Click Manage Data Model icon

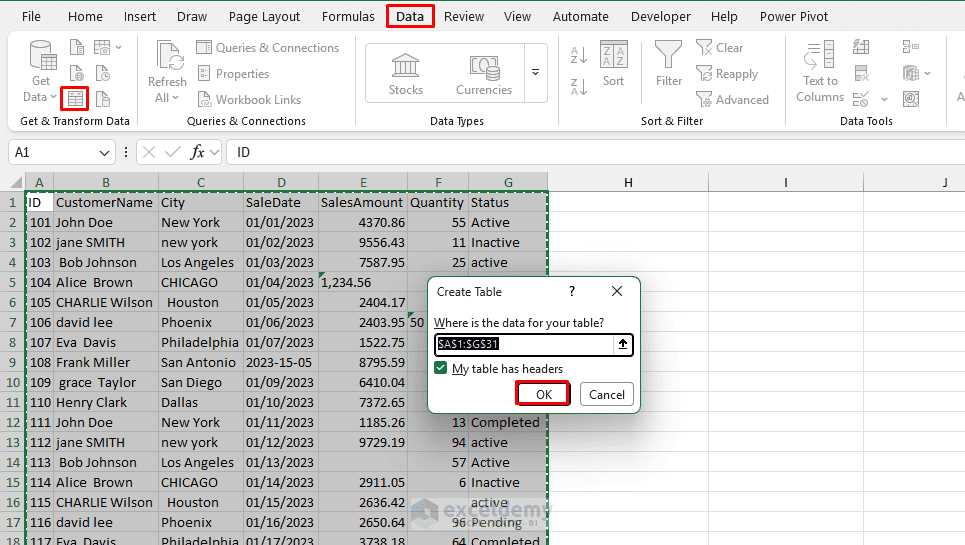tap(911, 99)
